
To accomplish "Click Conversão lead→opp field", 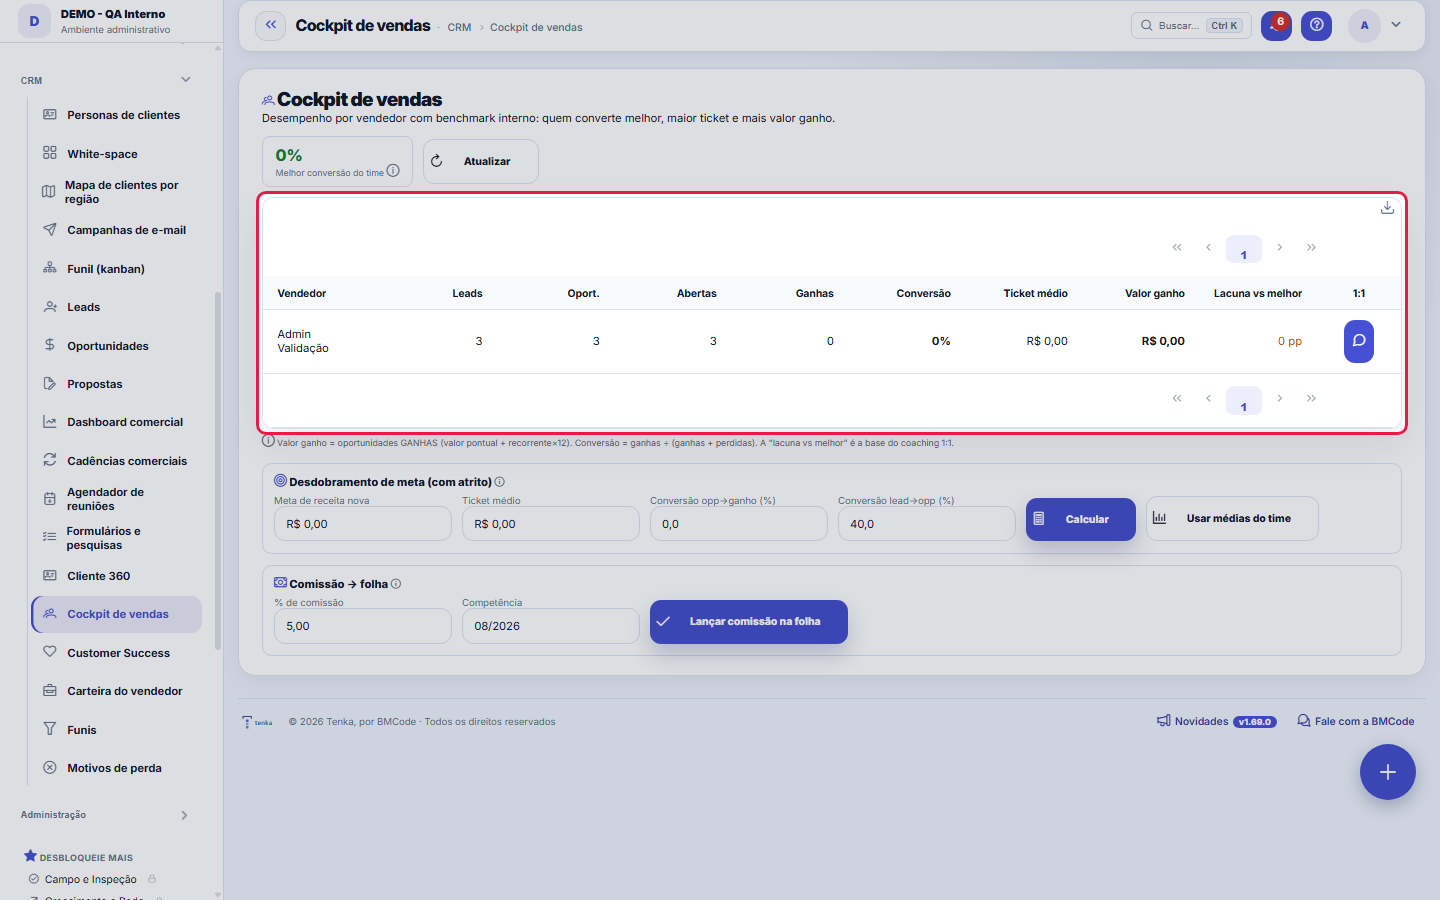I will (927, 524).
